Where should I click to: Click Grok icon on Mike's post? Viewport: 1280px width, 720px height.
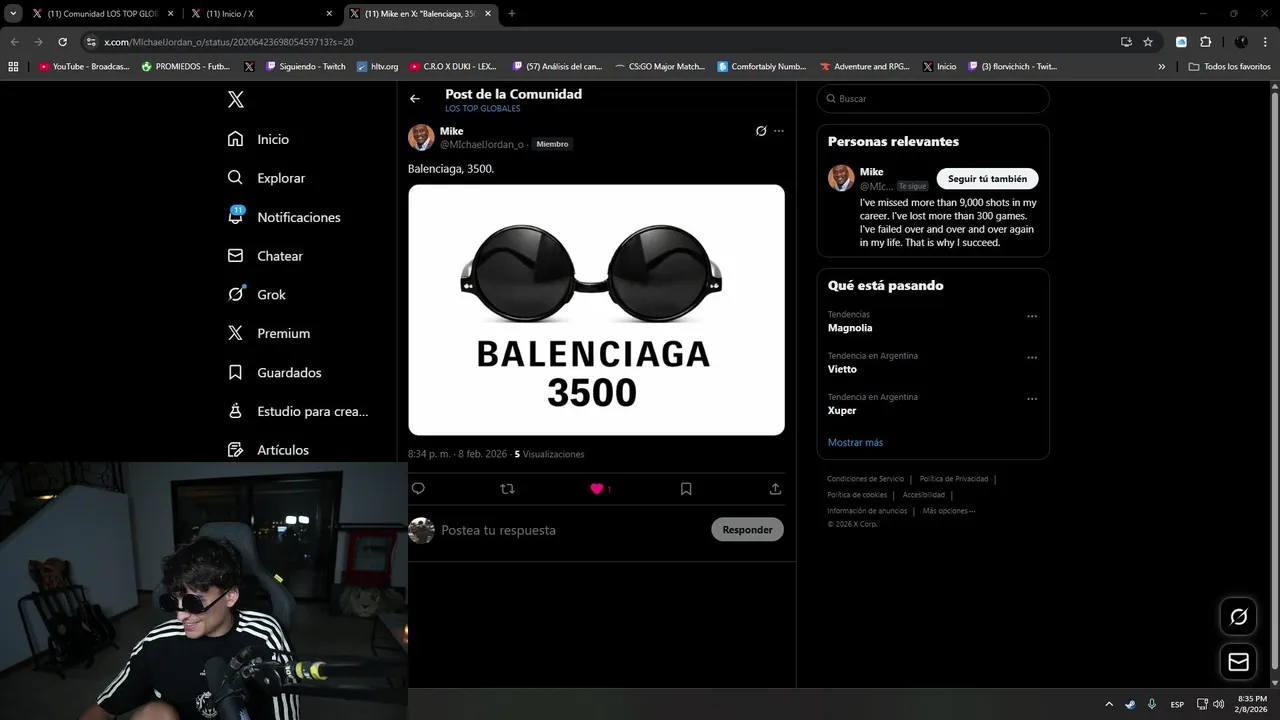(761, 131)
